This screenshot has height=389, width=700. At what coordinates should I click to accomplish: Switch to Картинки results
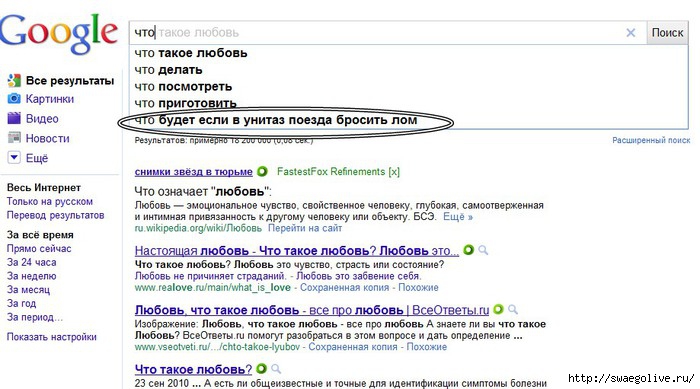[50, 99]
